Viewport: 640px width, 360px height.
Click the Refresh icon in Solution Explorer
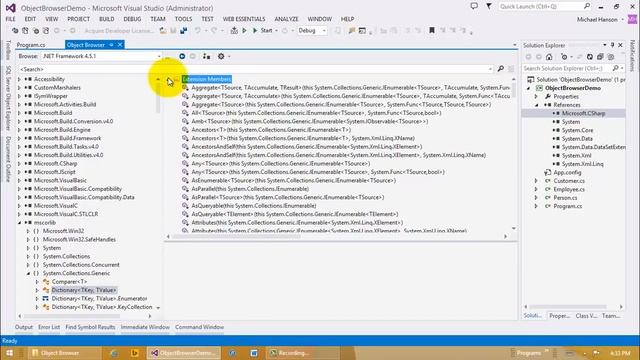pos(589,57)
